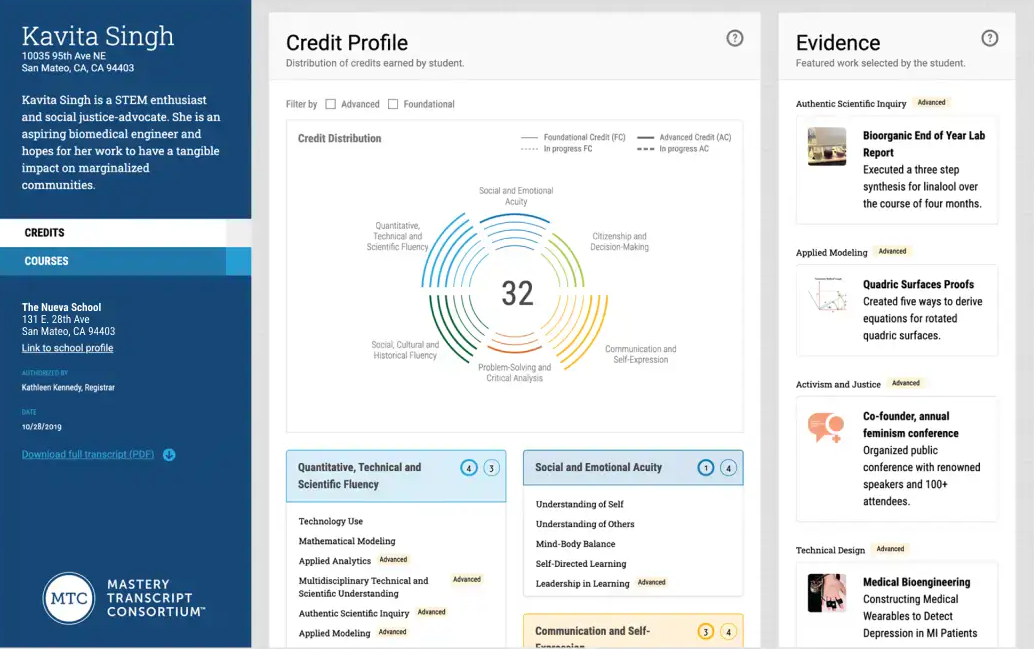Click Download full transcript (PDF) link
Screen dimensions: 1034x649
click(x=88, y=454)
